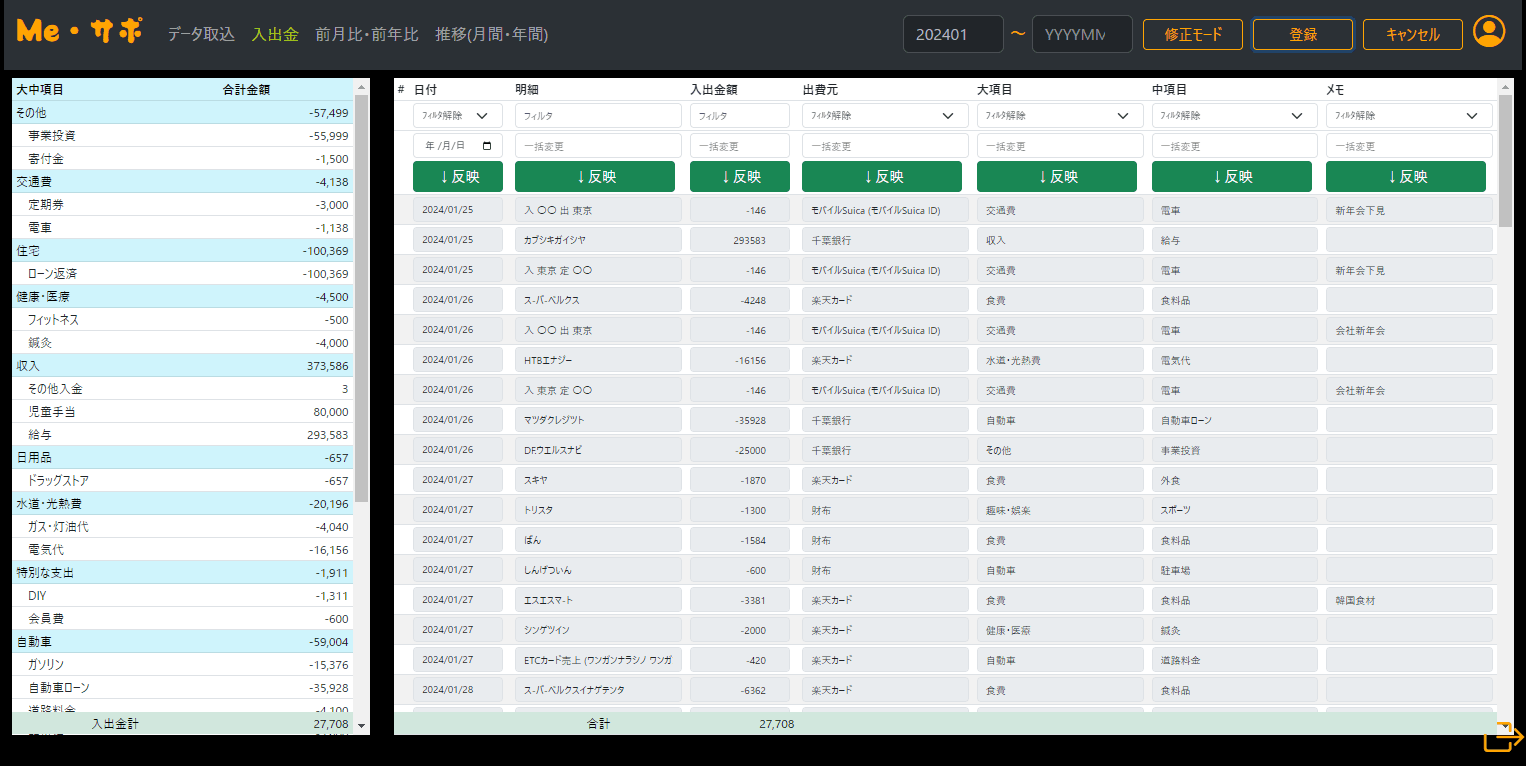Apply 反映 under the 明細 column
The height and width of the screenshot is (766, 1526).
(598, 176)
